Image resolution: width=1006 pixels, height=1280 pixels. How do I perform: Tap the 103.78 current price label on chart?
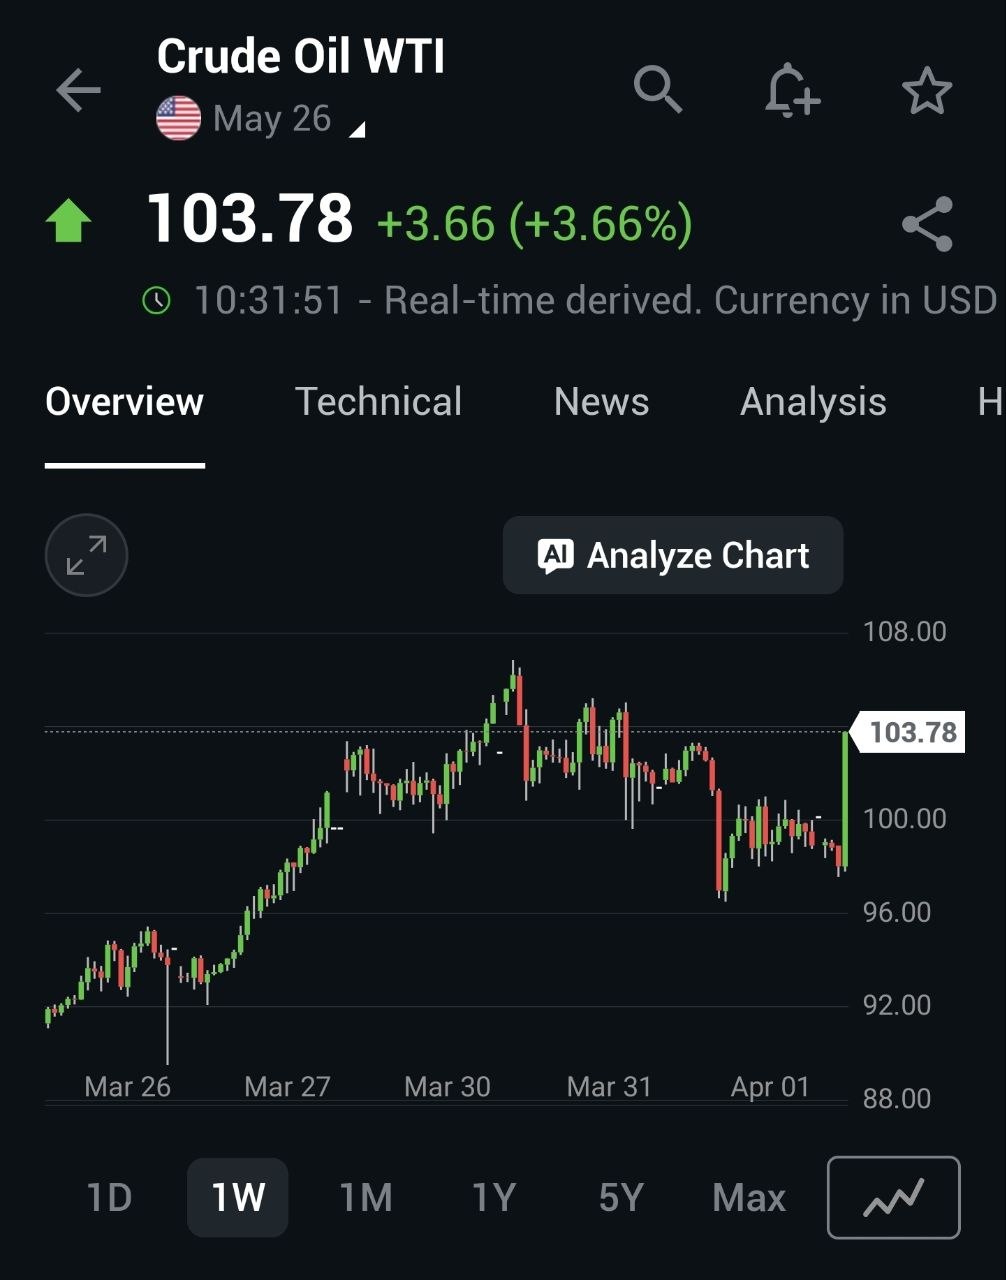click(911, 733)
